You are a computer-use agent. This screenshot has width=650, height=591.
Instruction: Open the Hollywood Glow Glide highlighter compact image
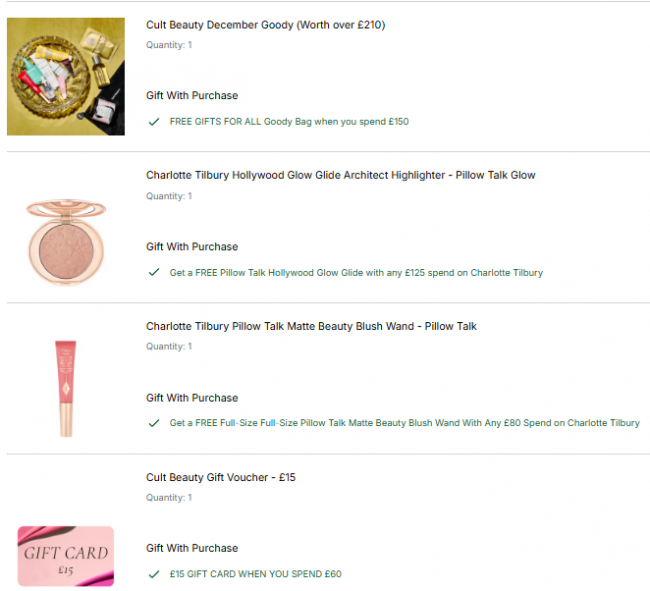[66, 242]
